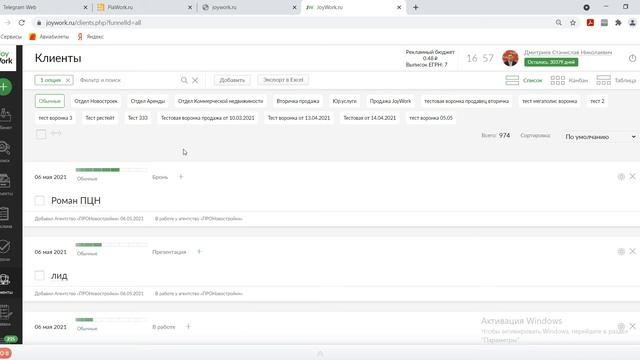This screenshot has width=640, height=360.
Task: Select Тестовая воронка продажа от 10.03.2021 tab
Action: 207,118
